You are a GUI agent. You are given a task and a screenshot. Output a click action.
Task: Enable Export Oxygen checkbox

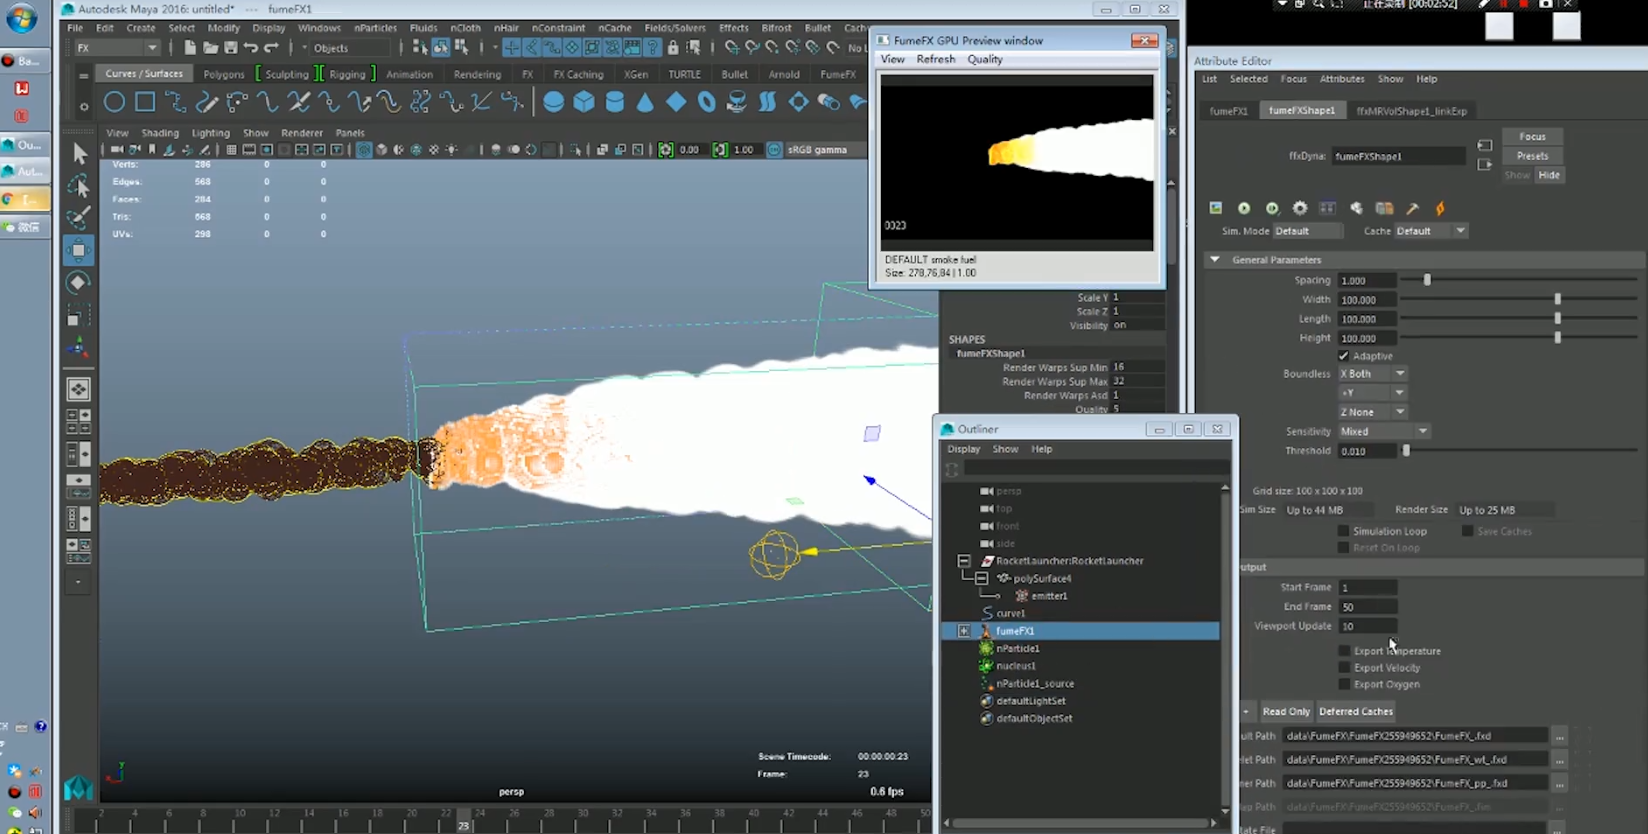1344,685
